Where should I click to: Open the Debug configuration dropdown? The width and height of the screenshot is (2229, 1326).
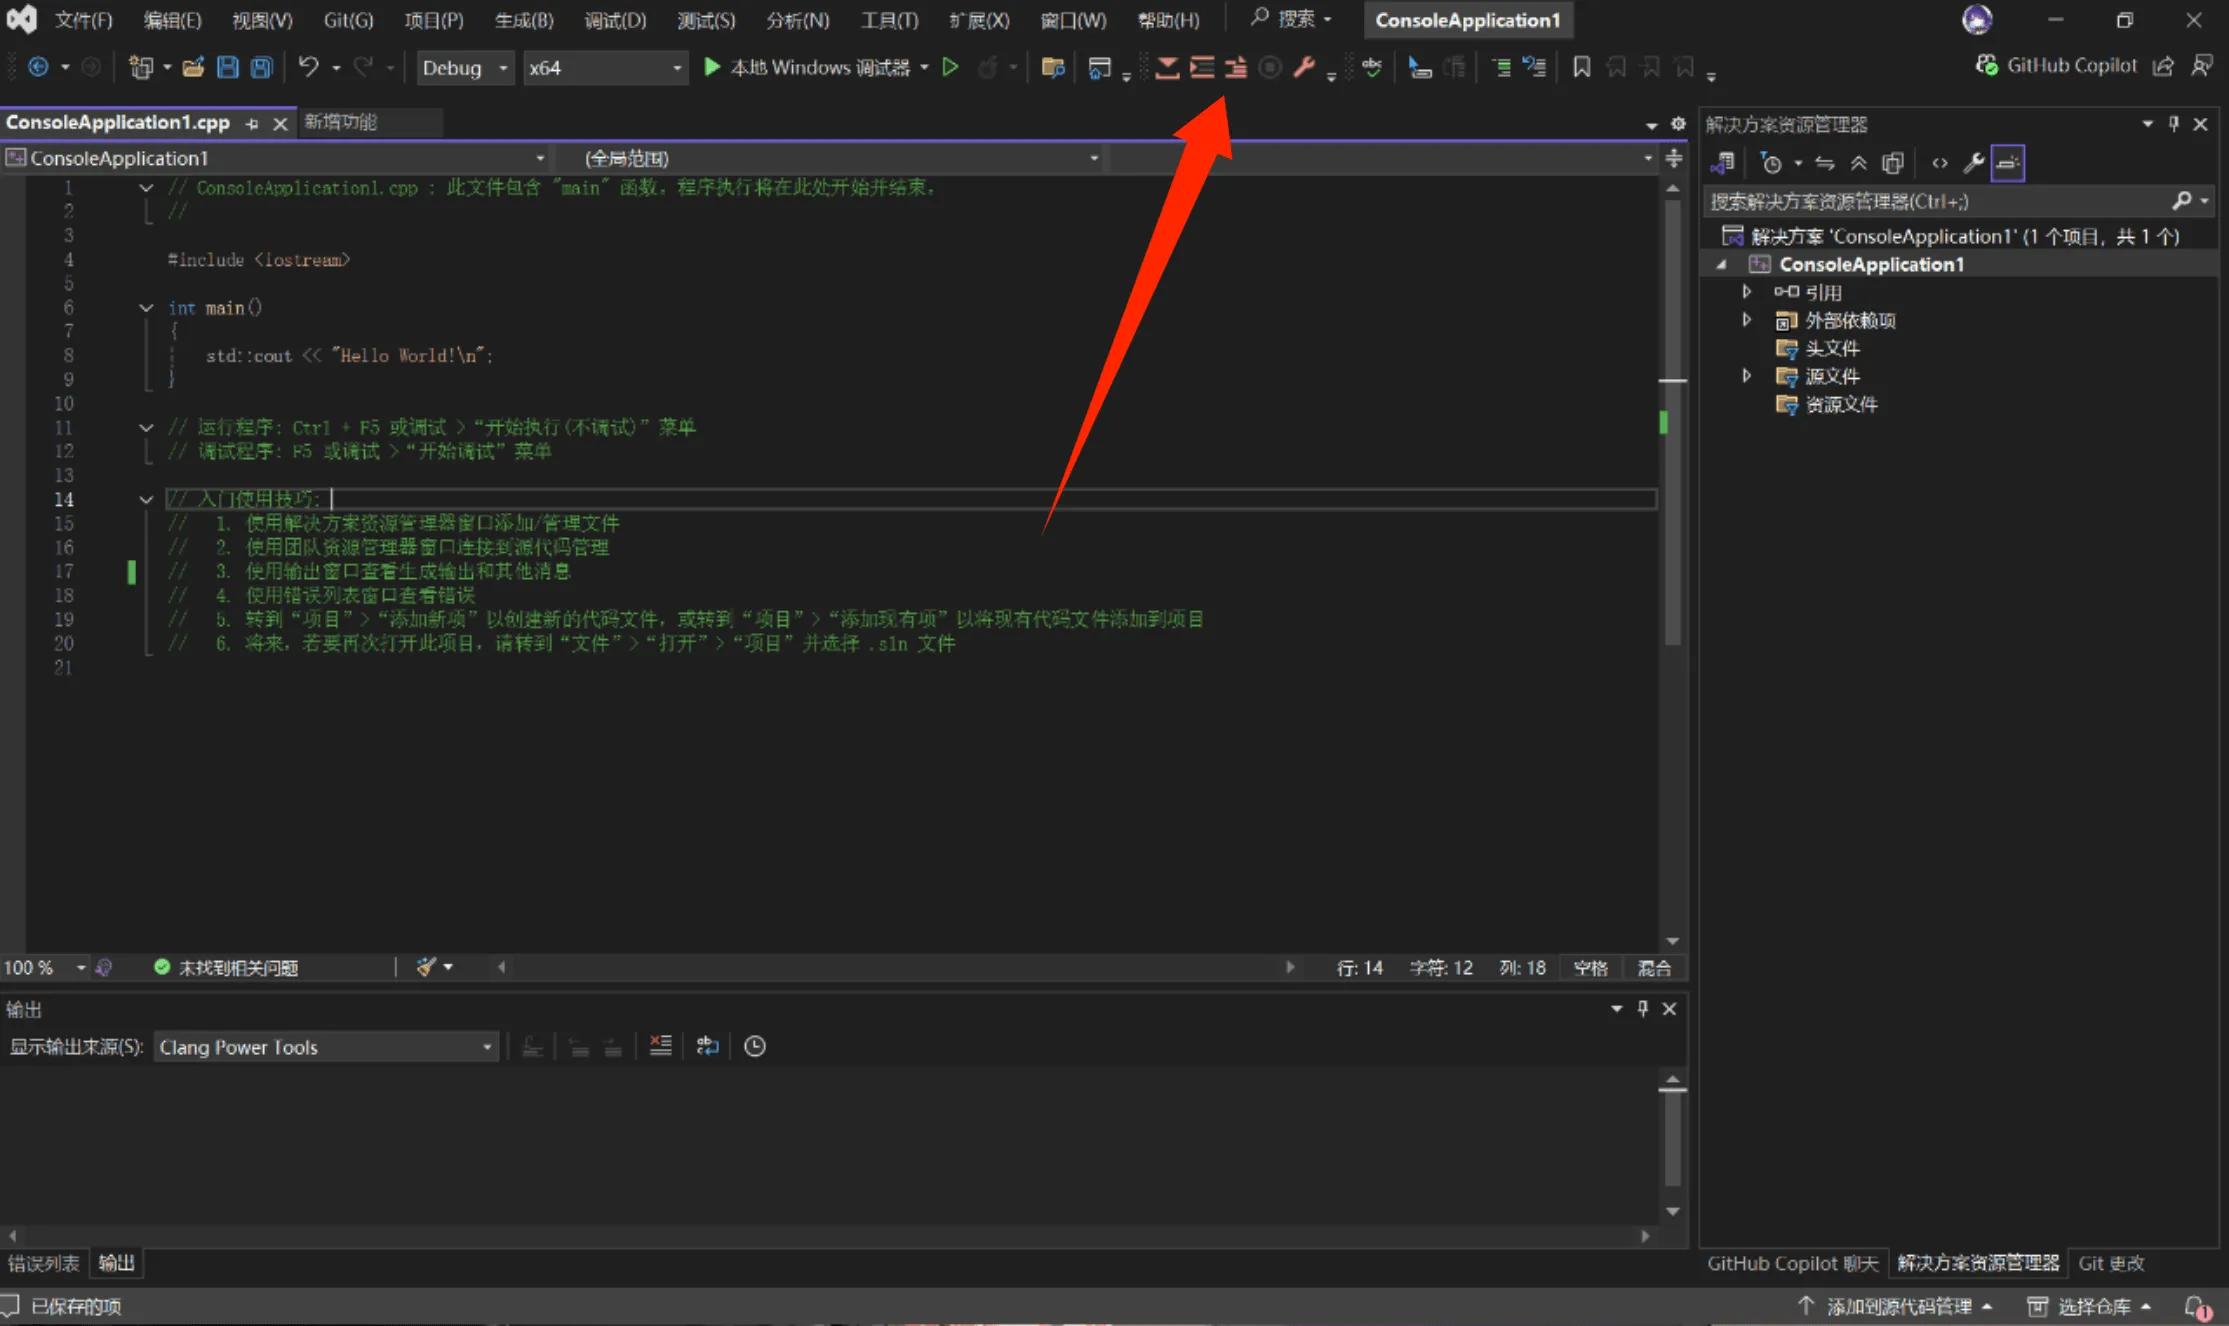pyautogui.click(x=465, y=67)
